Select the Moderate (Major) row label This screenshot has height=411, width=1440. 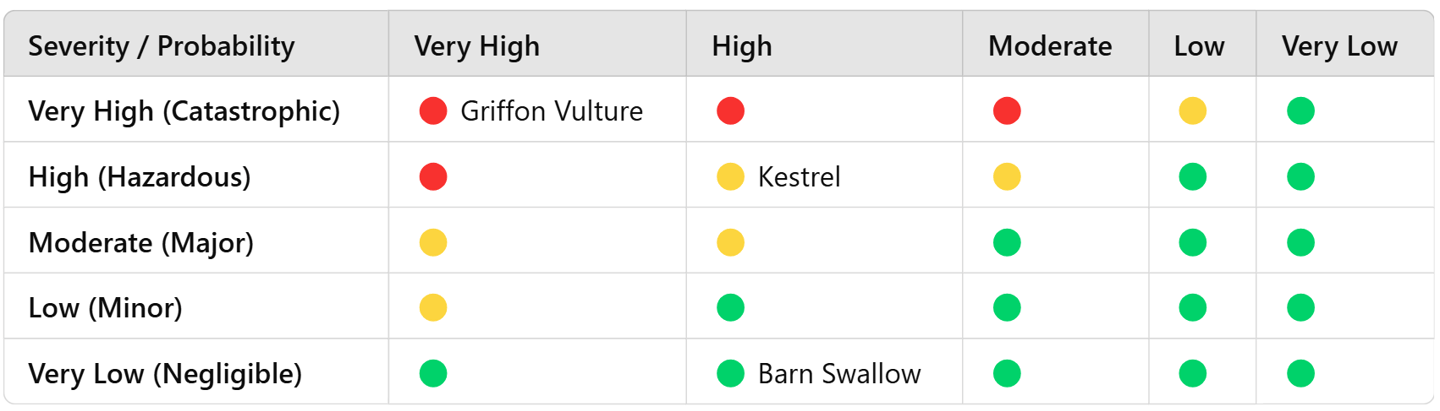click(x=141, y=243)
